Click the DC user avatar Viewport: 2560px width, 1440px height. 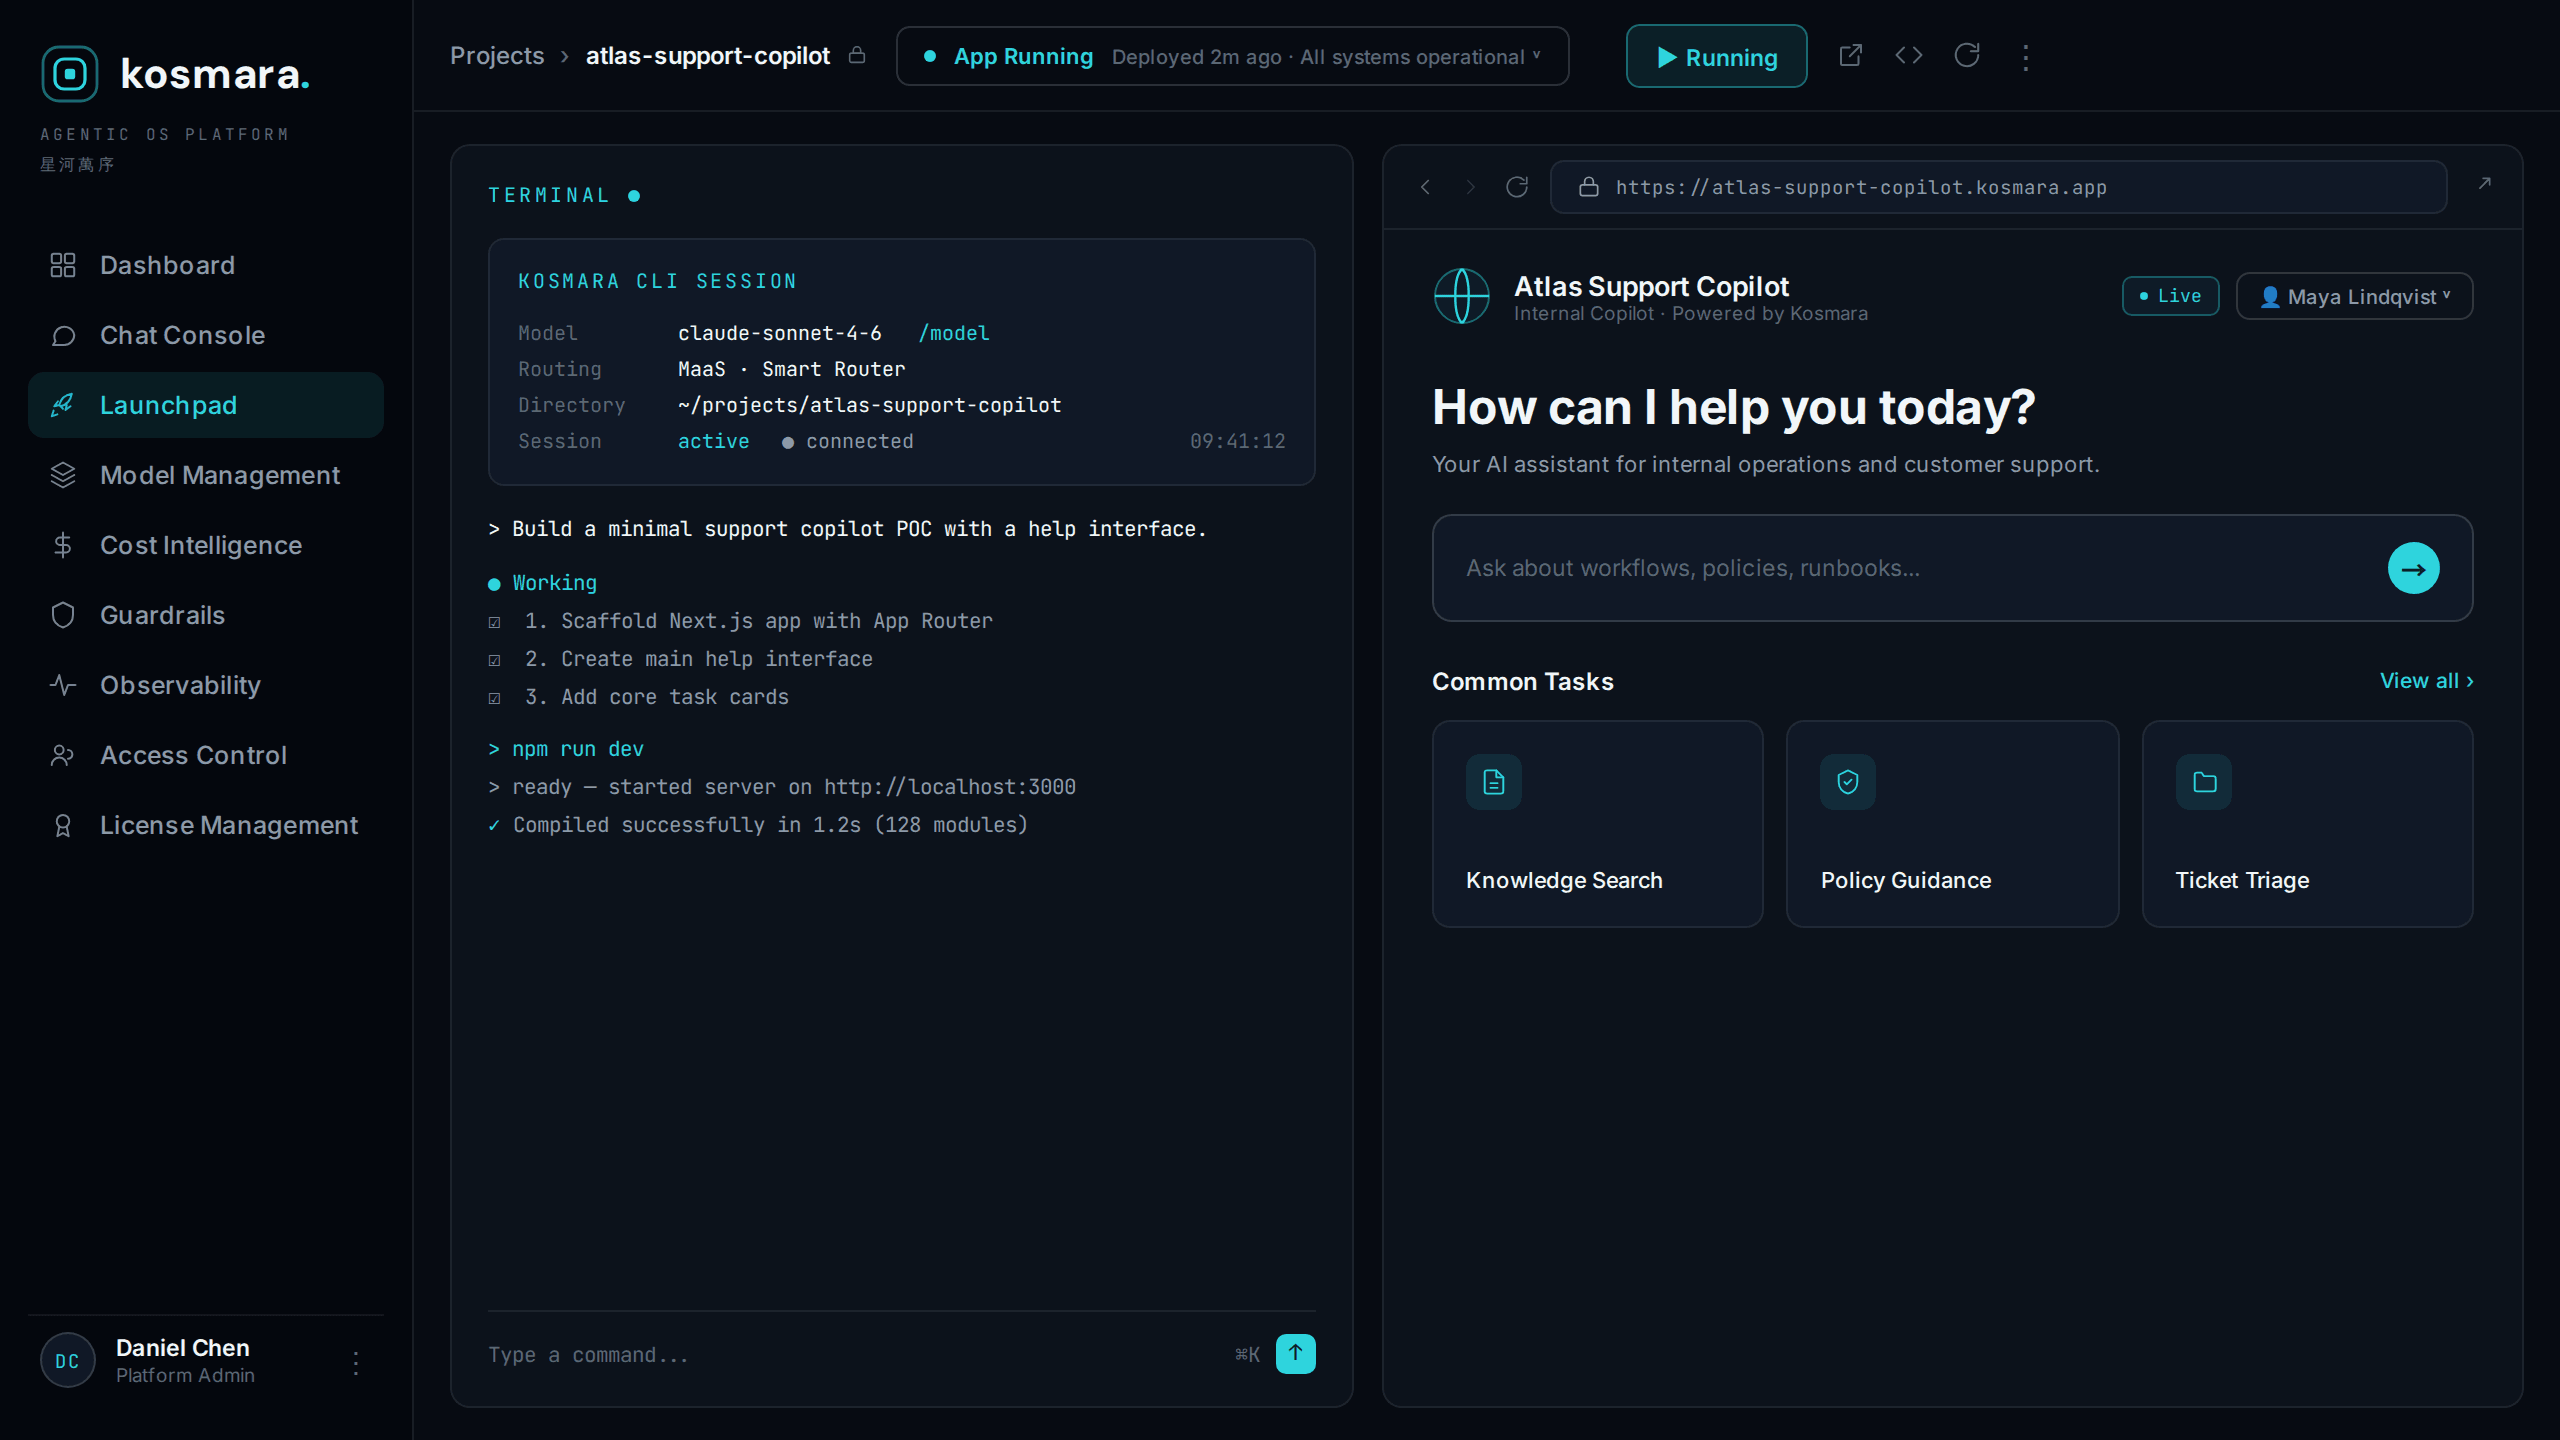coord(68,1360)
